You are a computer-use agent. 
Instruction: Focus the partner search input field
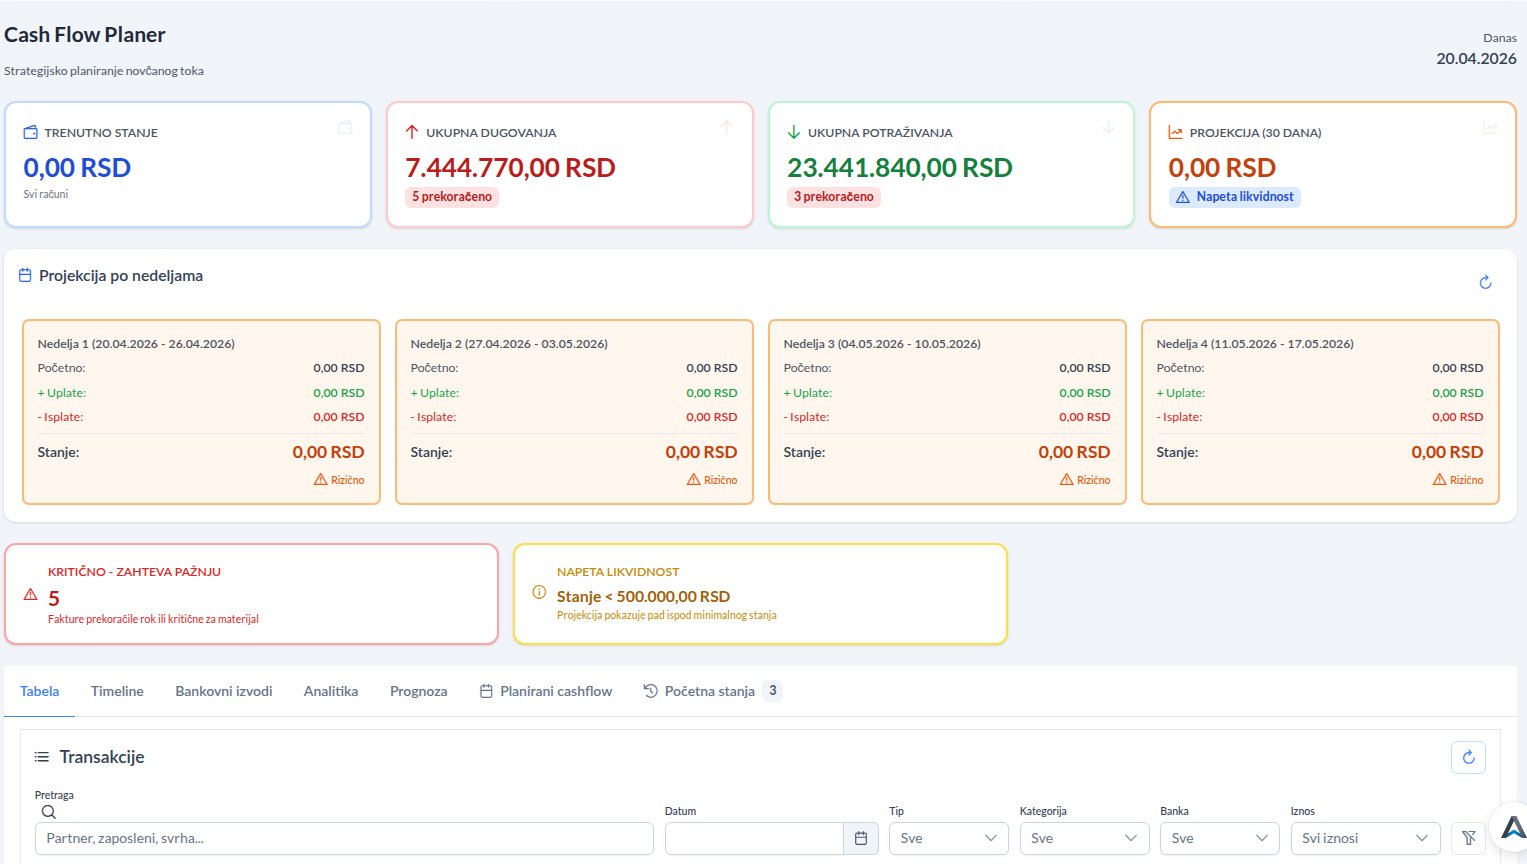(x=344, y=838)
